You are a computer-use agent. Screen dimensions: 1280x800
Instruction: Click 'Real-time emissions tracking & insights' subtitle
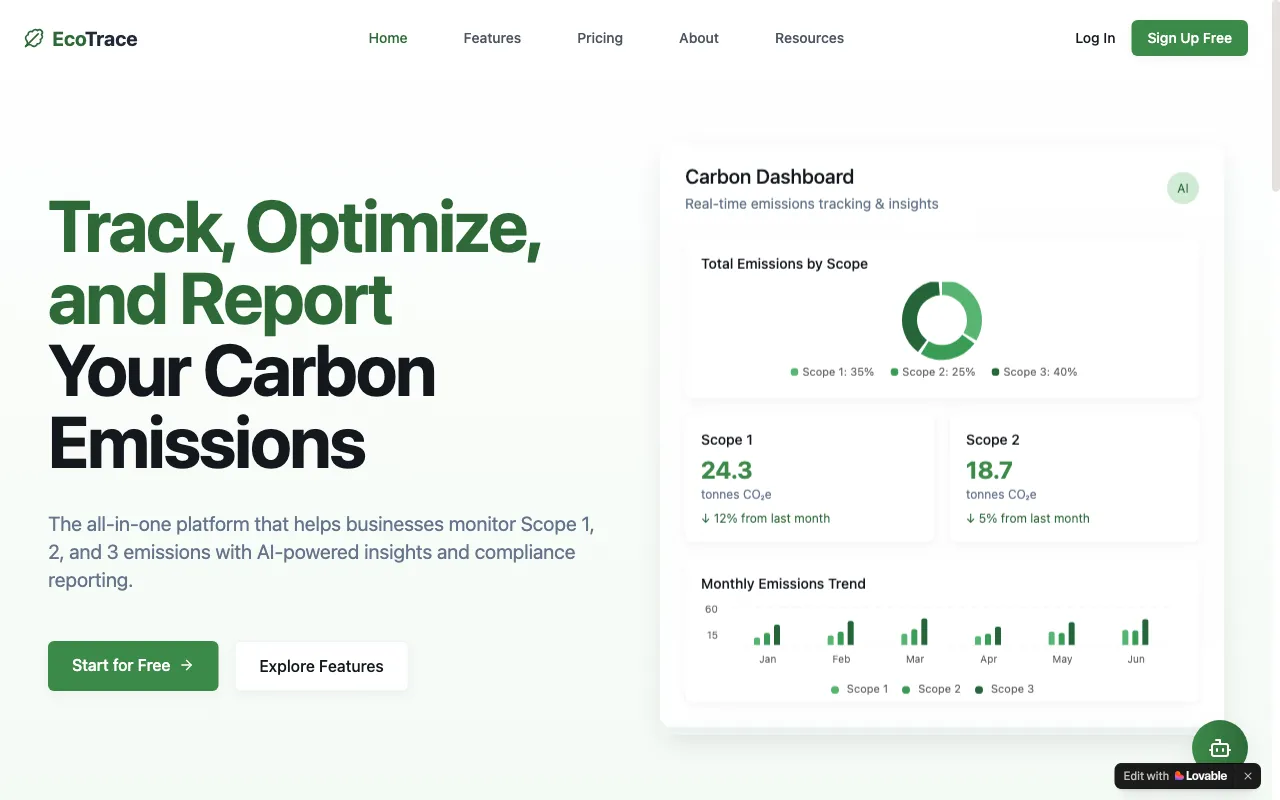(x=811, y=204)
